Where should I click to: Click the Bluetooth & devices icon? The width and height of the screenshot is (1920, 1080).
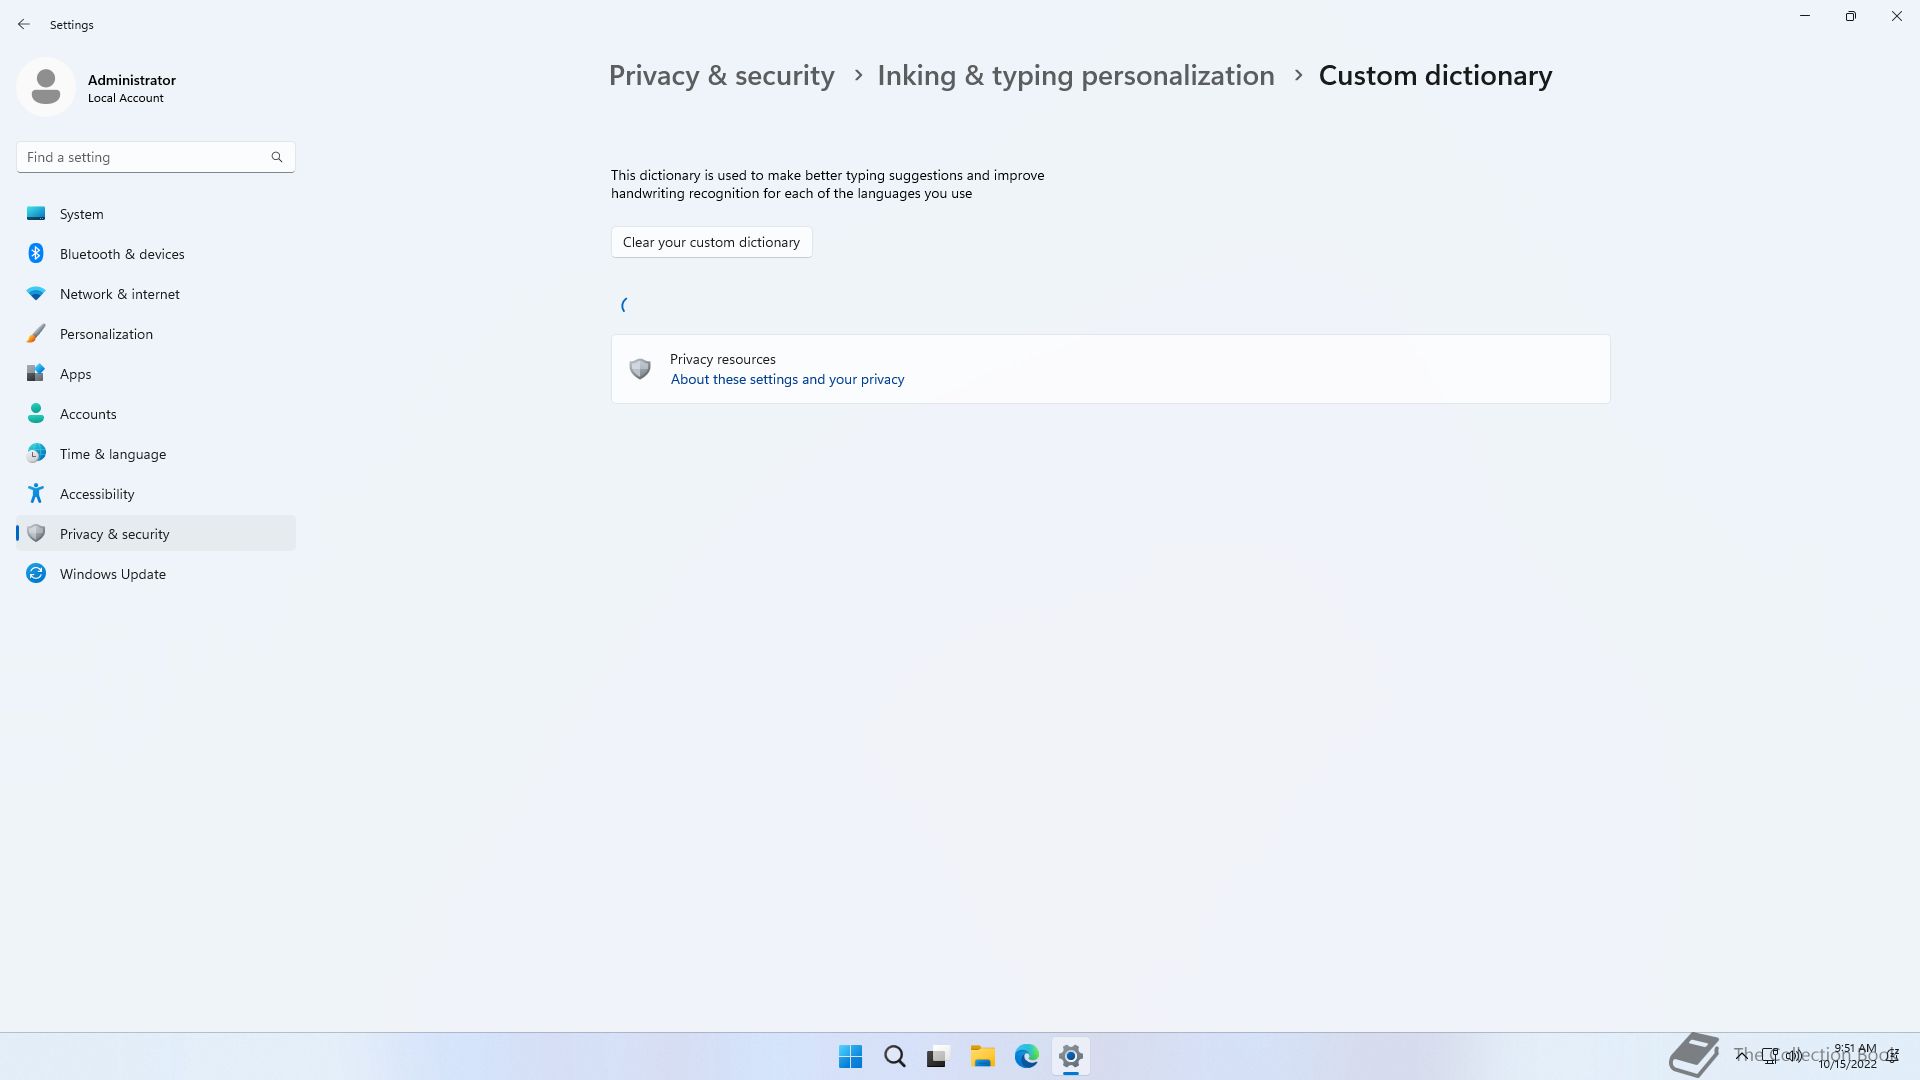pos(36,254)
